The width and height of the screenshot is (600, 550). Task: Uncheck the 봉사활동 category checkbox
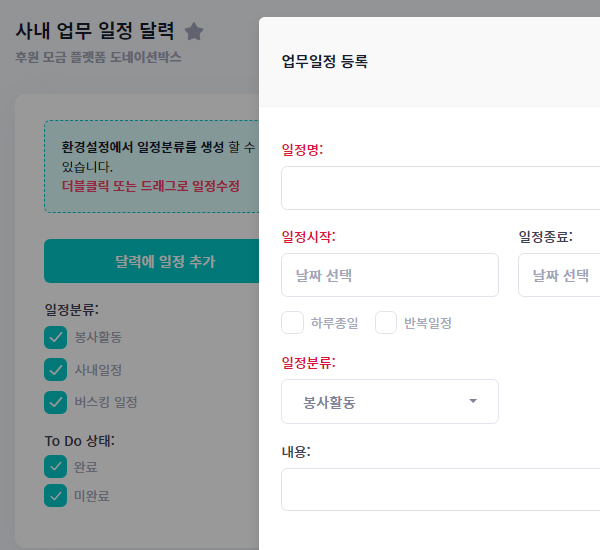[x=56, y=338]
